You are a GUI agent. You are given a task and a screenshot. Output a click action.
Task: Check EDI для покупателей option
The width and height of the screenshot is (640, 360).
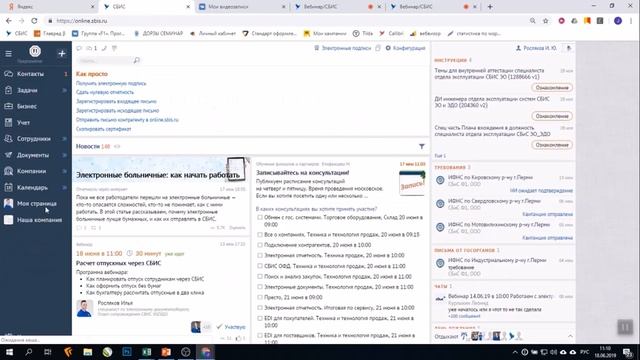[260, 318]
